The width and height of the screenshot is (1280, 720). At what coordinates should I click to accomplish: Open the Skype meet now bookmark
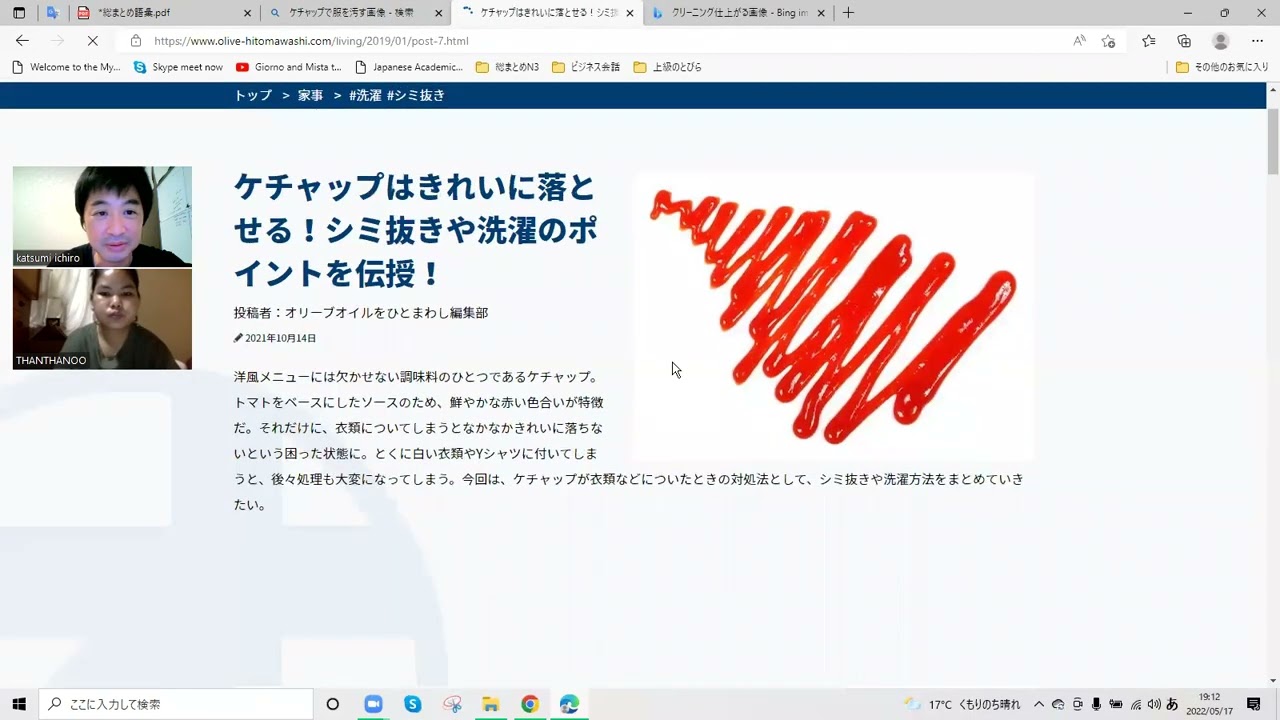[x=179, y=67]
